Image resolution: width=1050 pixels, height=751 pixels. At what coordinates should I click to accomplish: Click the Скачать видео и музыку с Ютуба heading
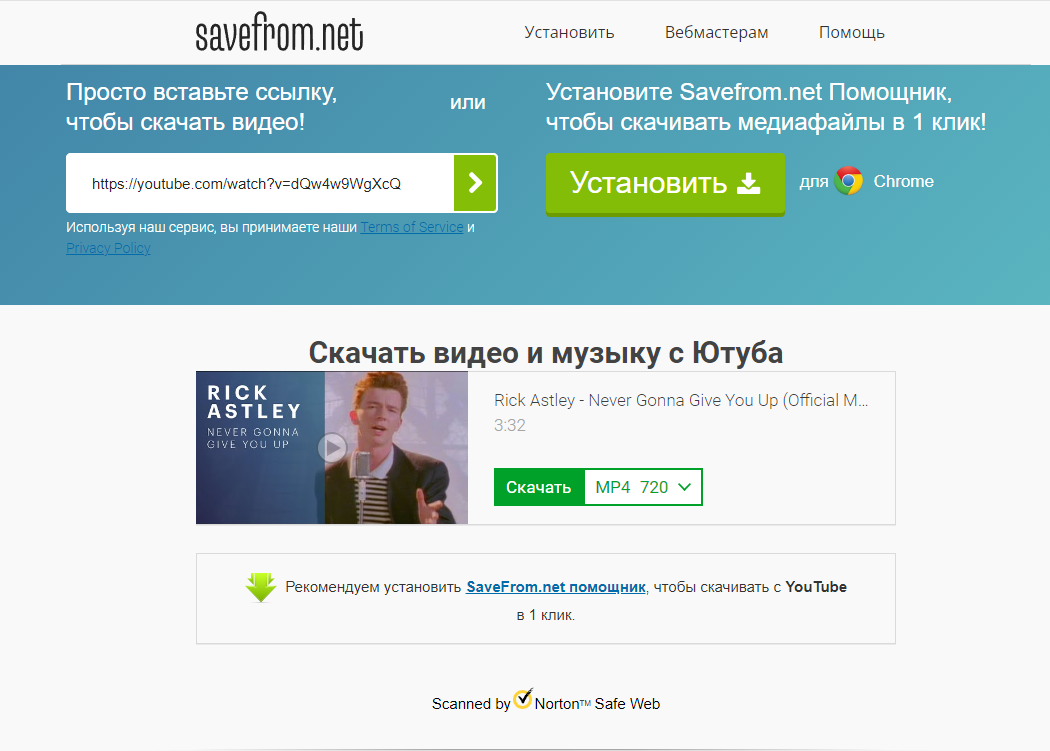coord(546,353)
